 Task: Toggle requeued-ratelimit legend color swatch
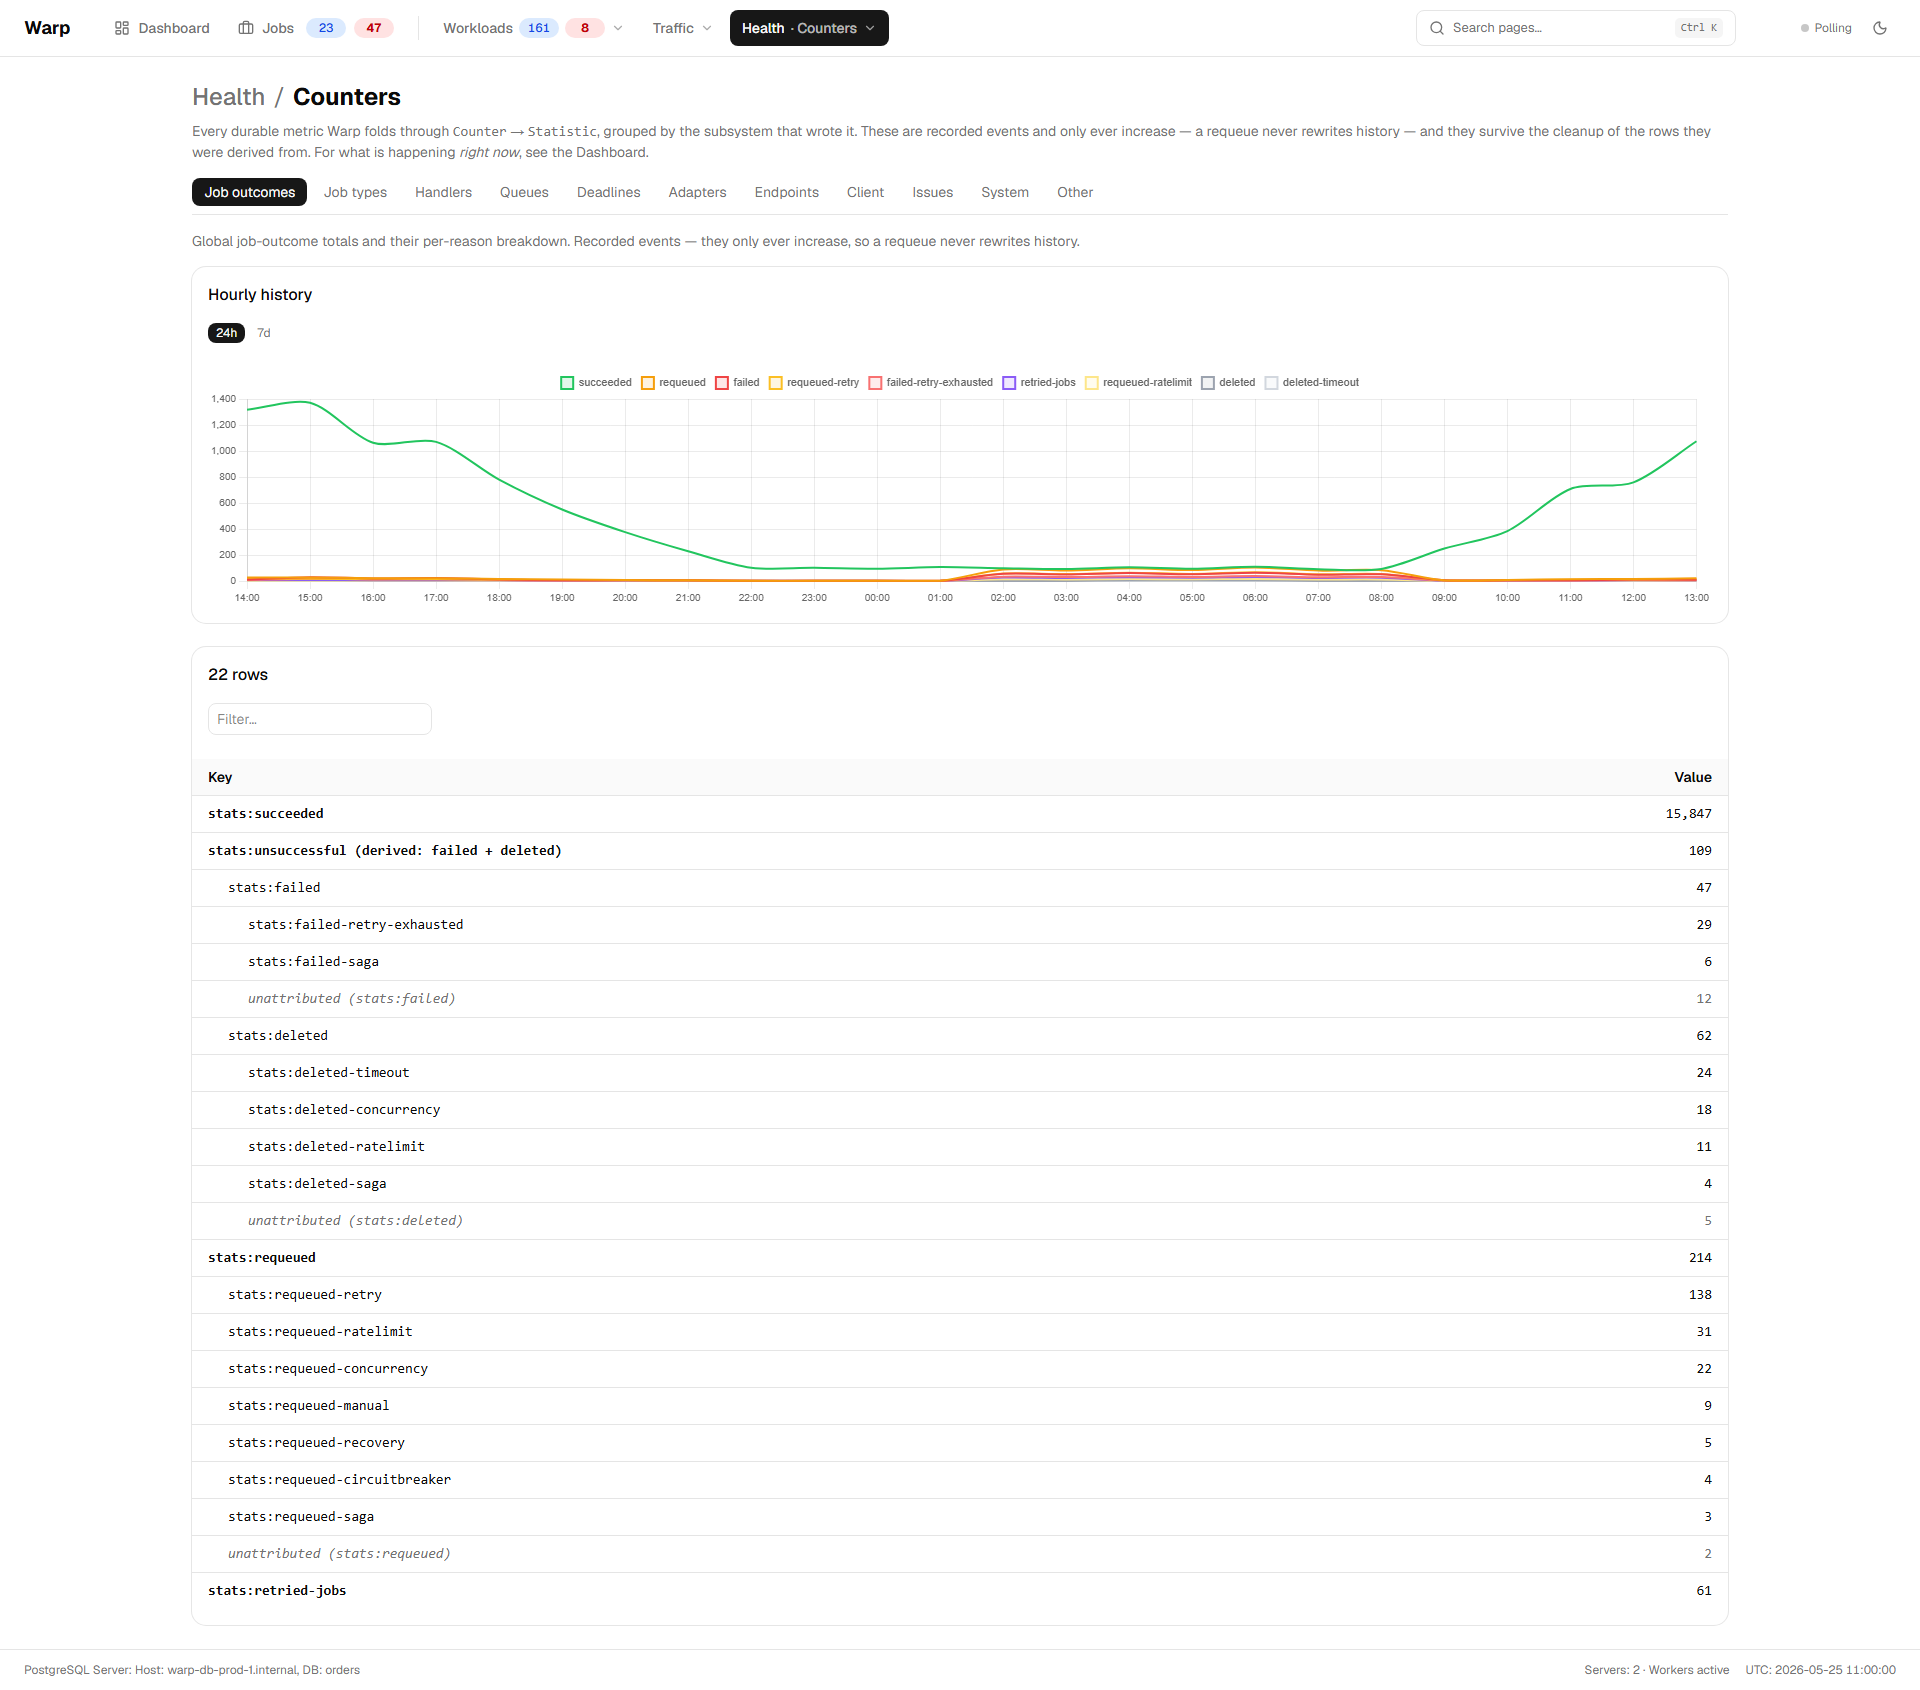point(1092,383)
